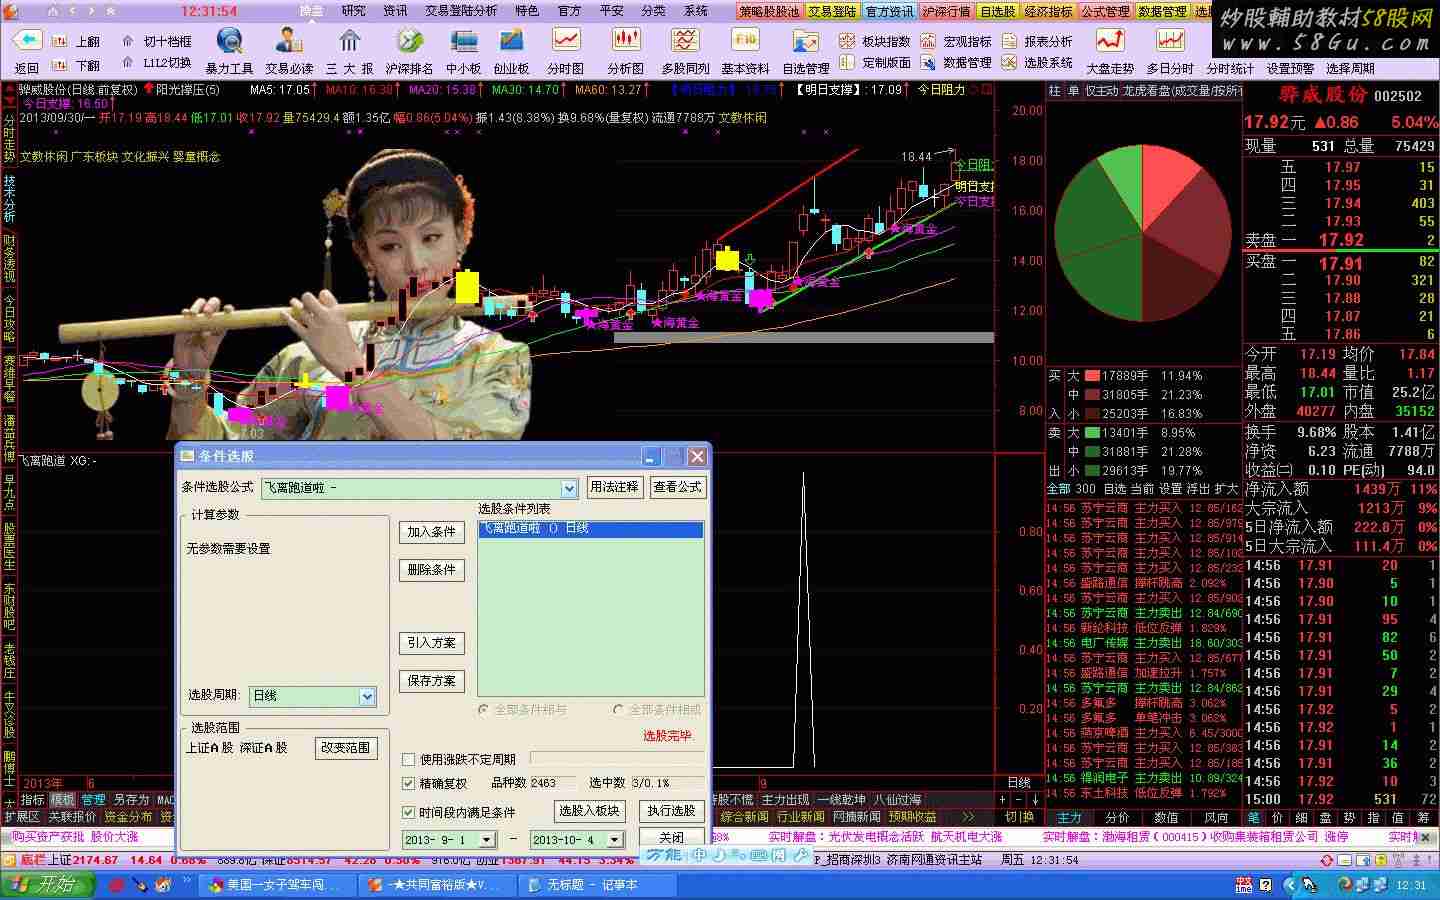Image resolution: width=1440 pixels, height=900 pixels.
Task: Open the start date 2013-9-1 picker
Action: 485,840
